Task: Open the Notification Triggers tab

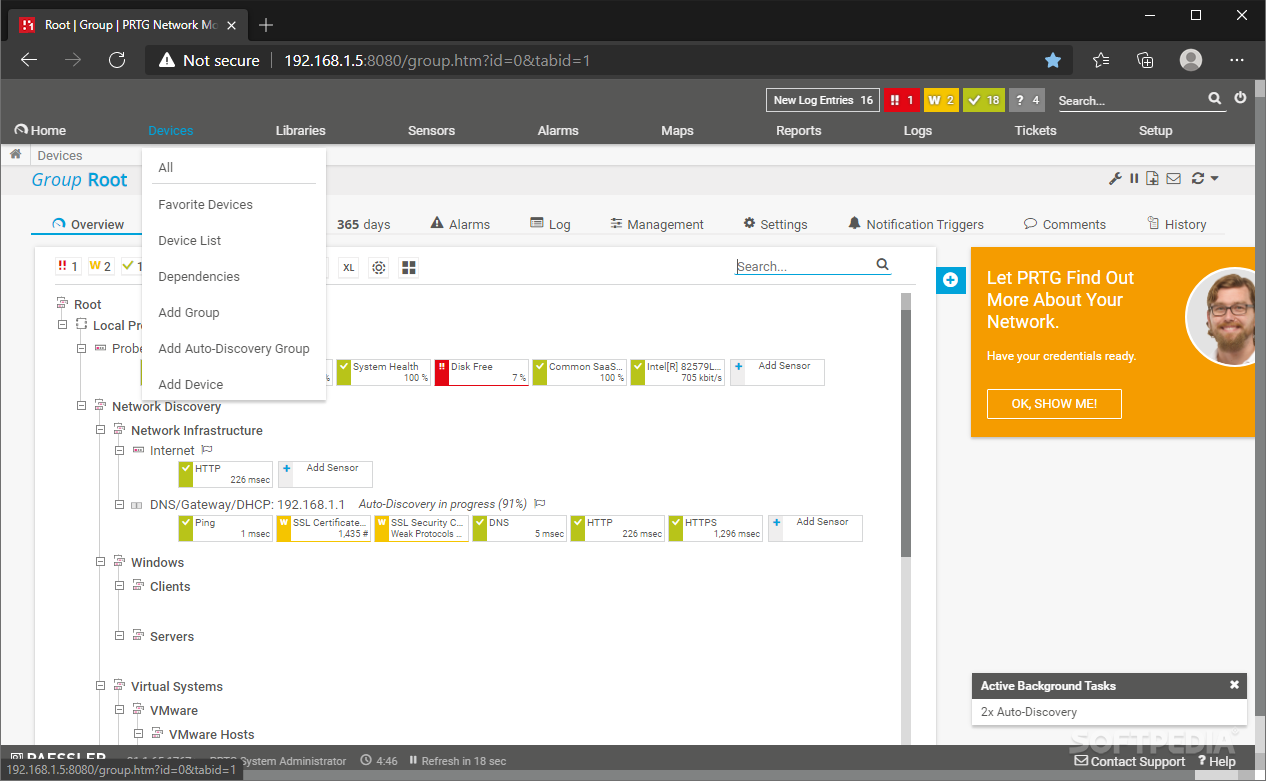Action: (916, 224)
